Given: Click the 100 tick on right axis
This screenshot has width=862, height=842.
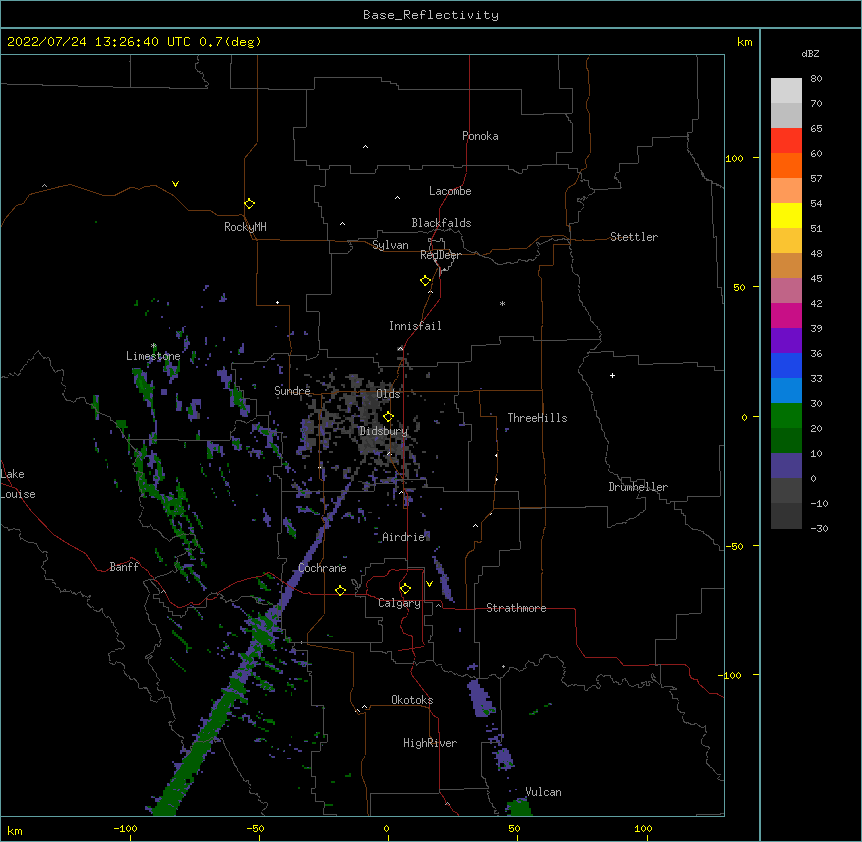Looking at the screenshot, I should (x=734, y=158).
